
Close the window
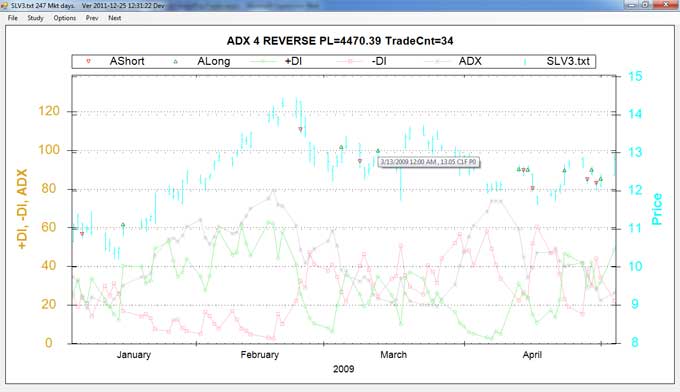pyautogui.click(x=667, y=4)
